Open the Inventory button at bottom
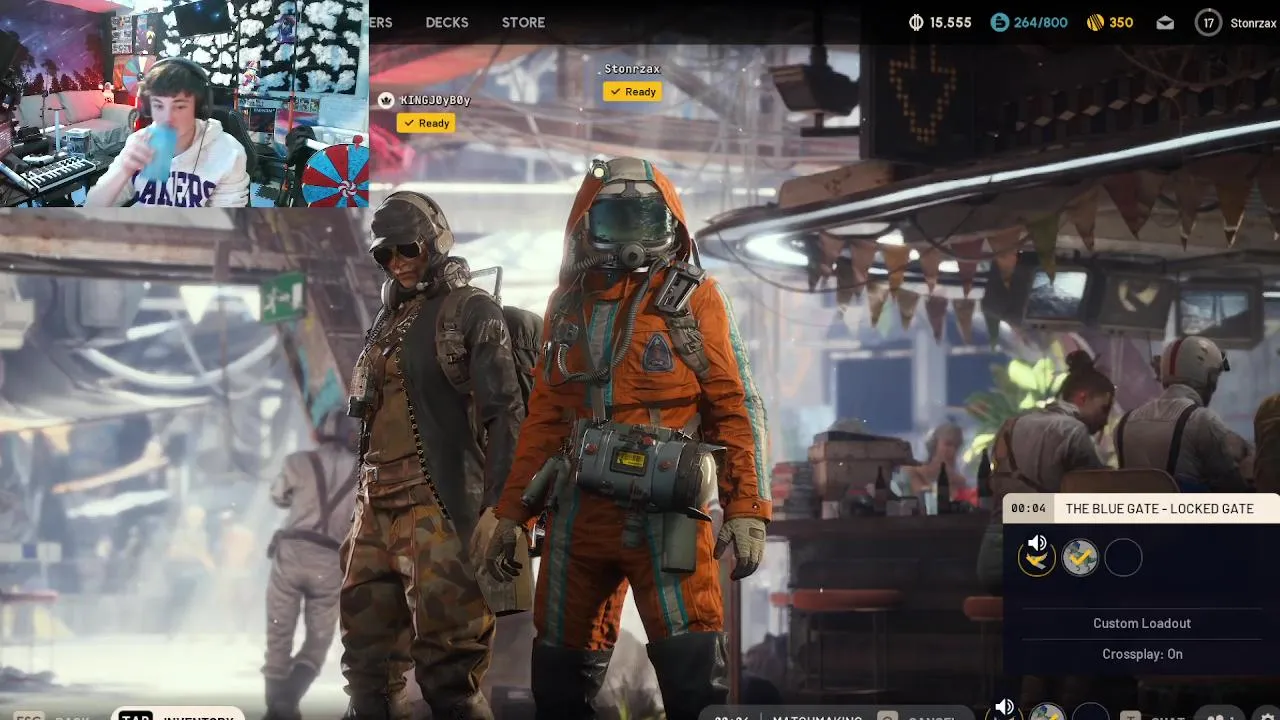The height and width of the screenshot is (720, 1280). pos(178,714)
